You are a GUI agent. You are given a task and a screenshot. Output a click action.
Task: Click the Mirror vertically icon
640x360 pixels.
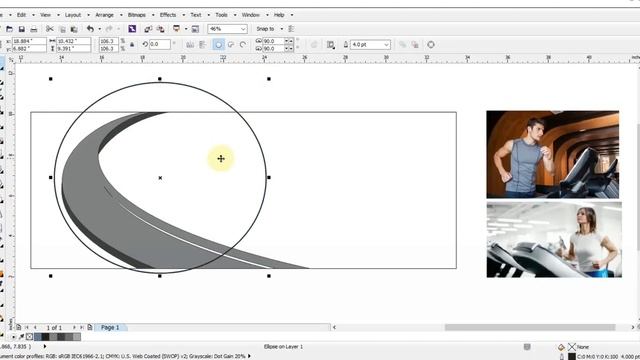[203, 45]
